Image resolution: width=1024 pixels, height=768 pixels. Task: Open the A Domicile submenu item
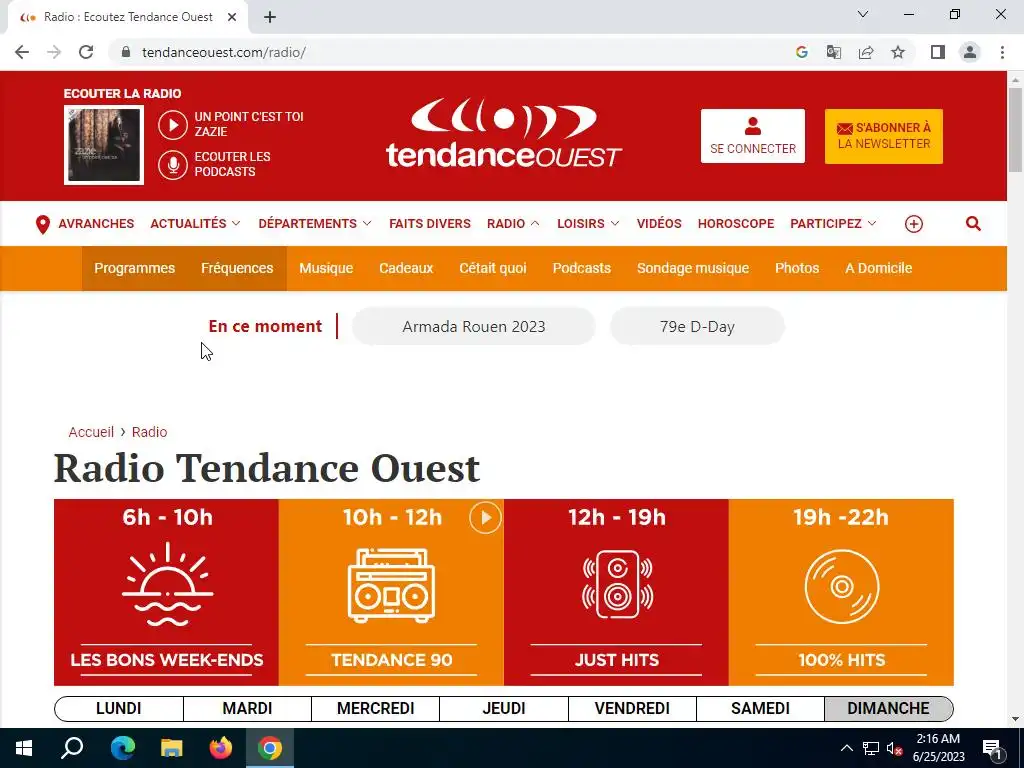[x=878, y=268]
